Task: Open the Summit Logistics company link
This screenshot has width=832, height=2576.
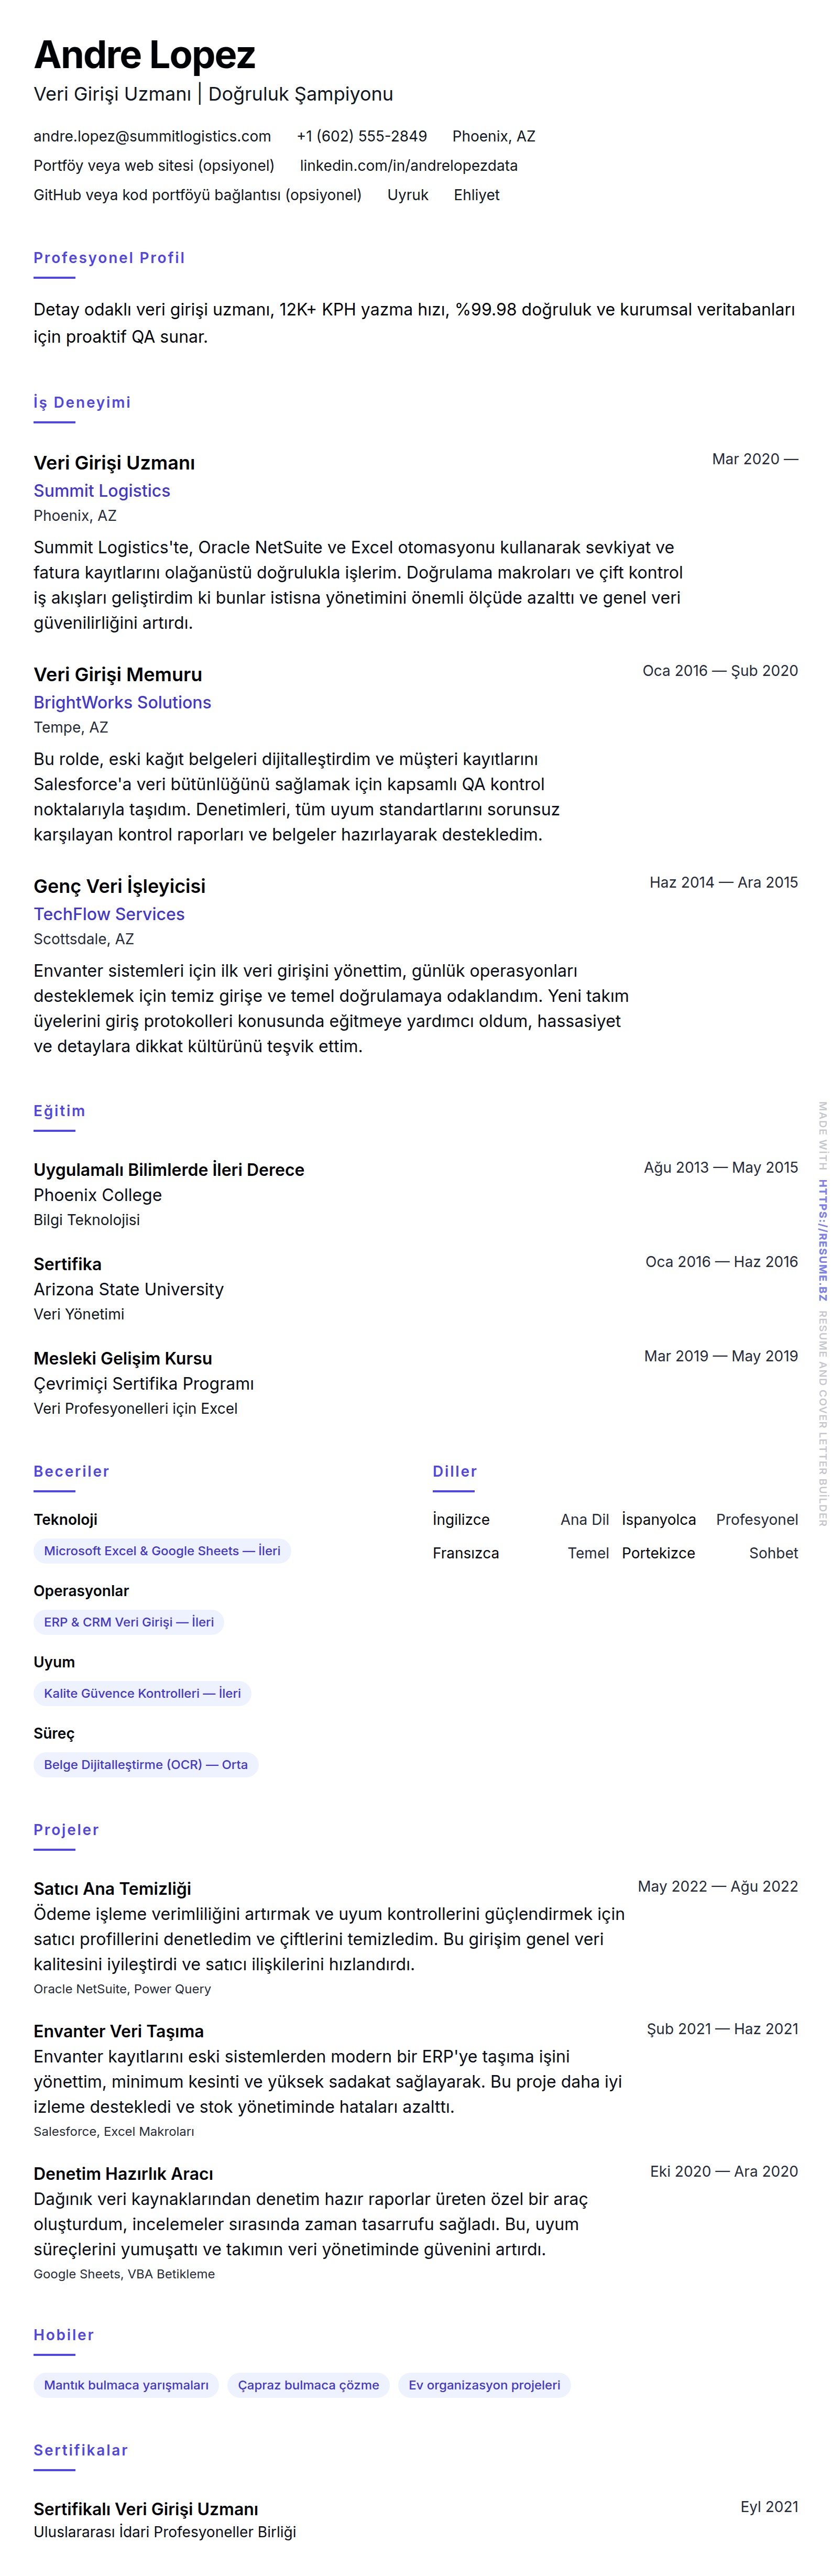Action: click(x=102, y=491)
